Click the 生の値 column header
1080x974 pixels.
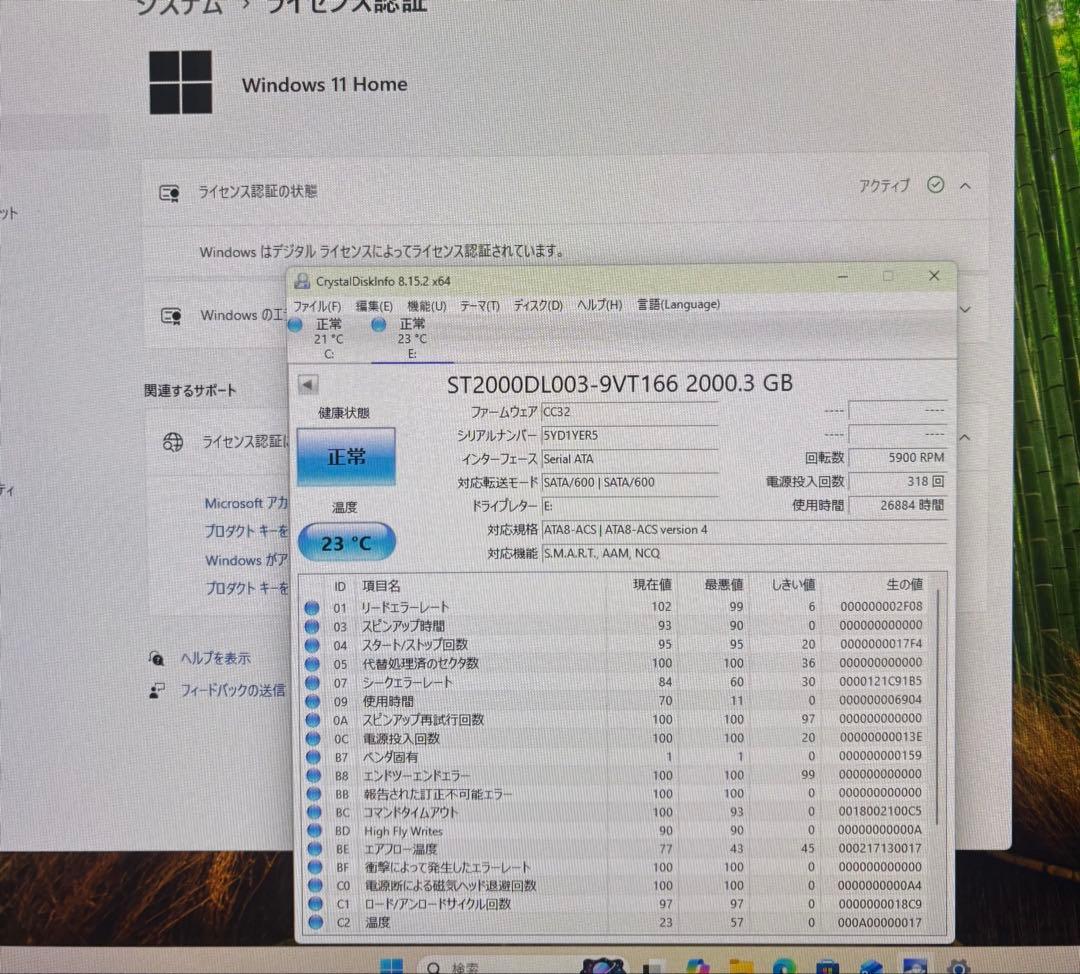click(904, 584)
